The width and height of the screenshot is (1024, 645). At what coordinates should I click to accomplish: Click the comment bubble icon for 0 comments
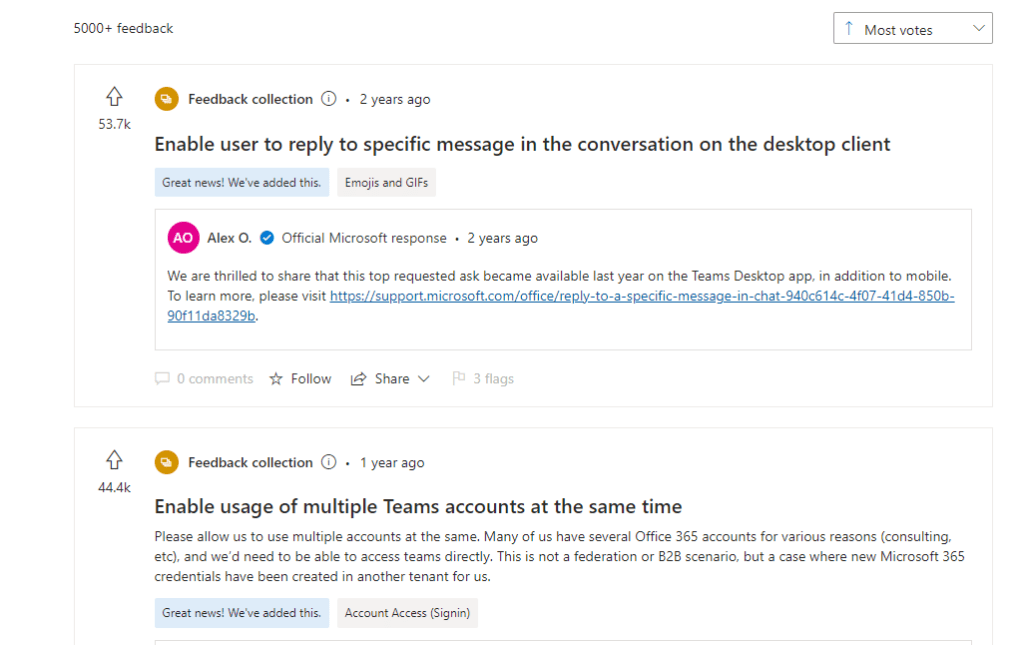point(162,379)
